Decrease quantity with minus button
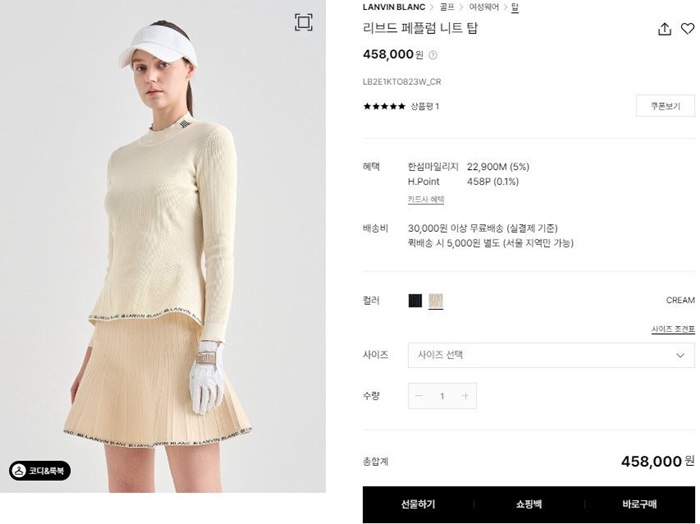The height and width of the screenshot is (524, 700). pyautogui.click(x=419, y=396)
